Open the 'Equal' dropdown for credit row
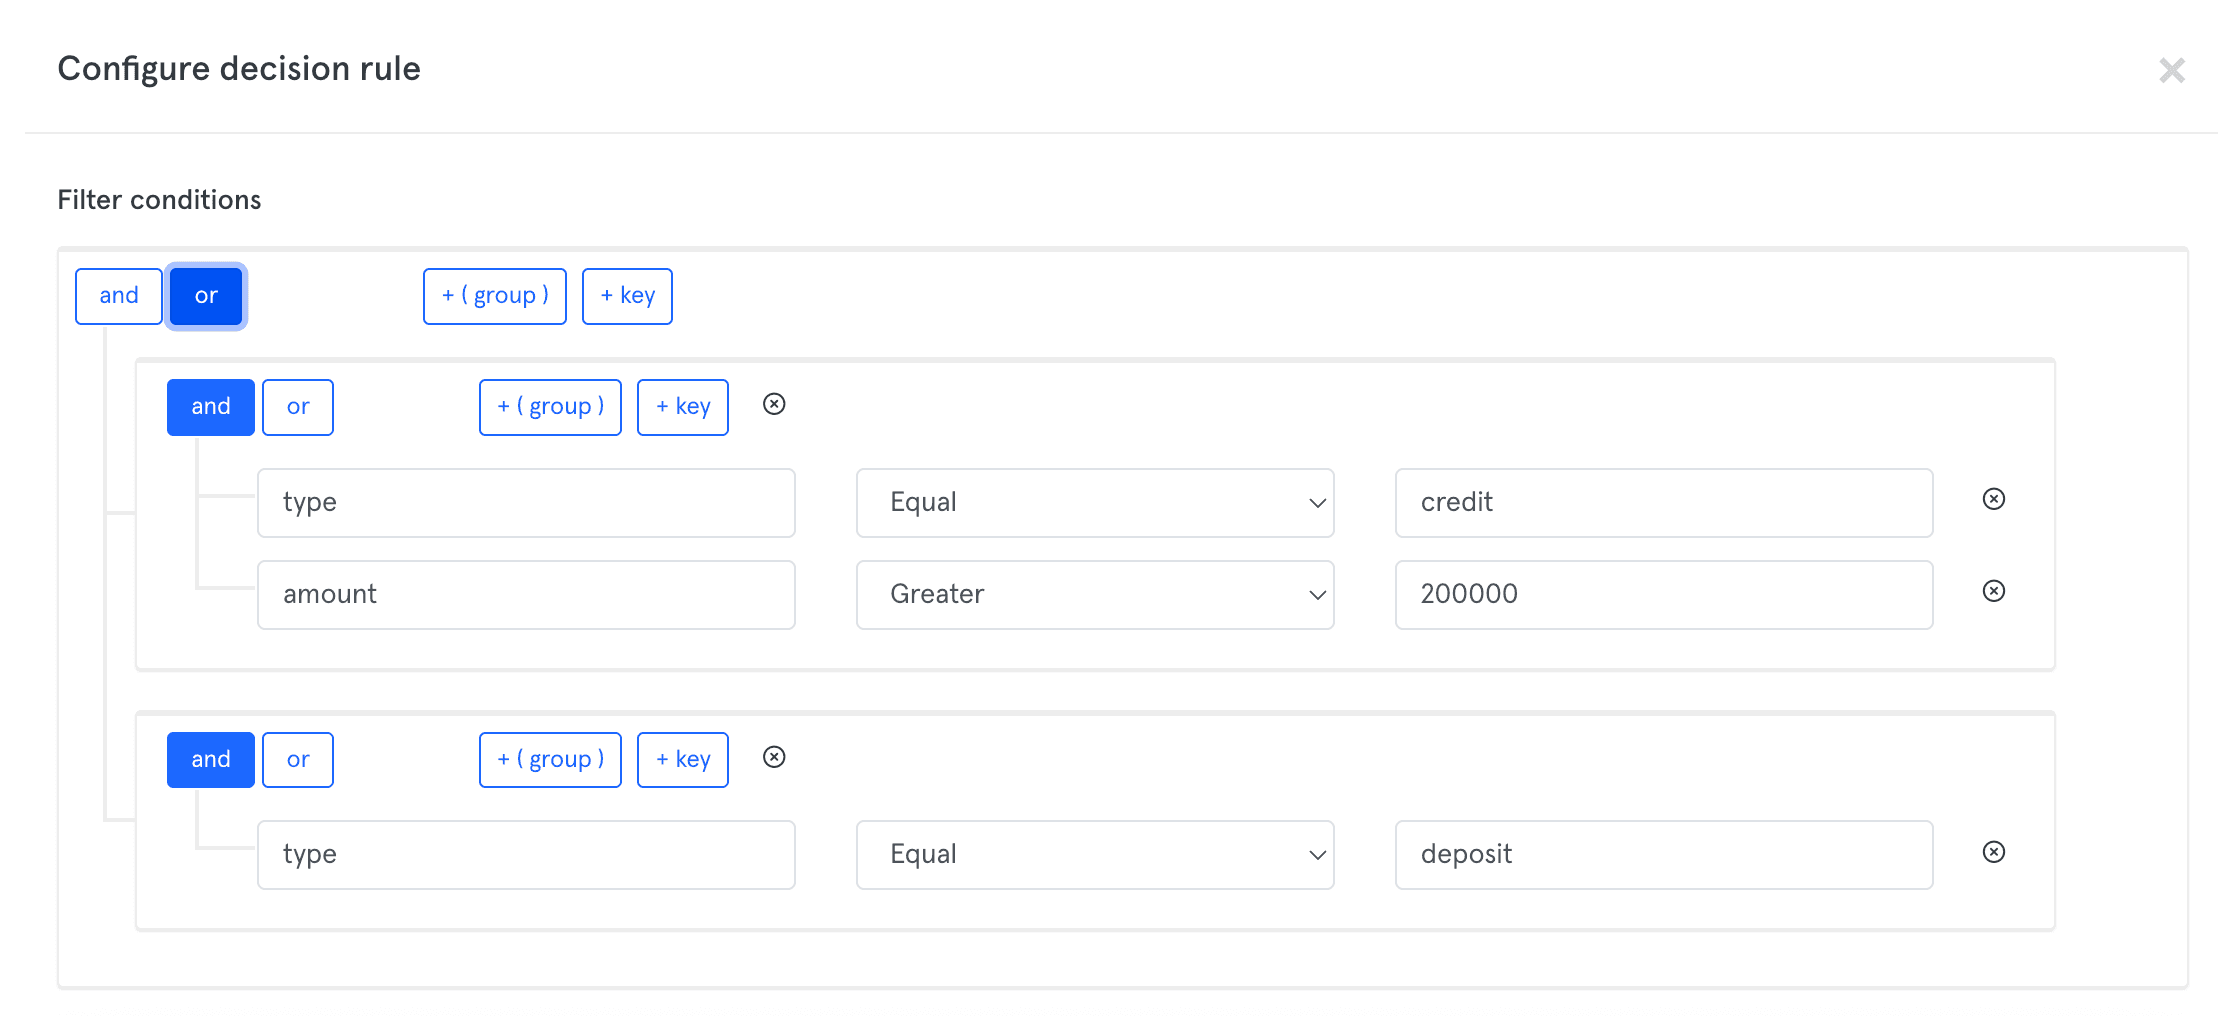The height and width of the screenshot is (1016, 2218). (1095, 503)
